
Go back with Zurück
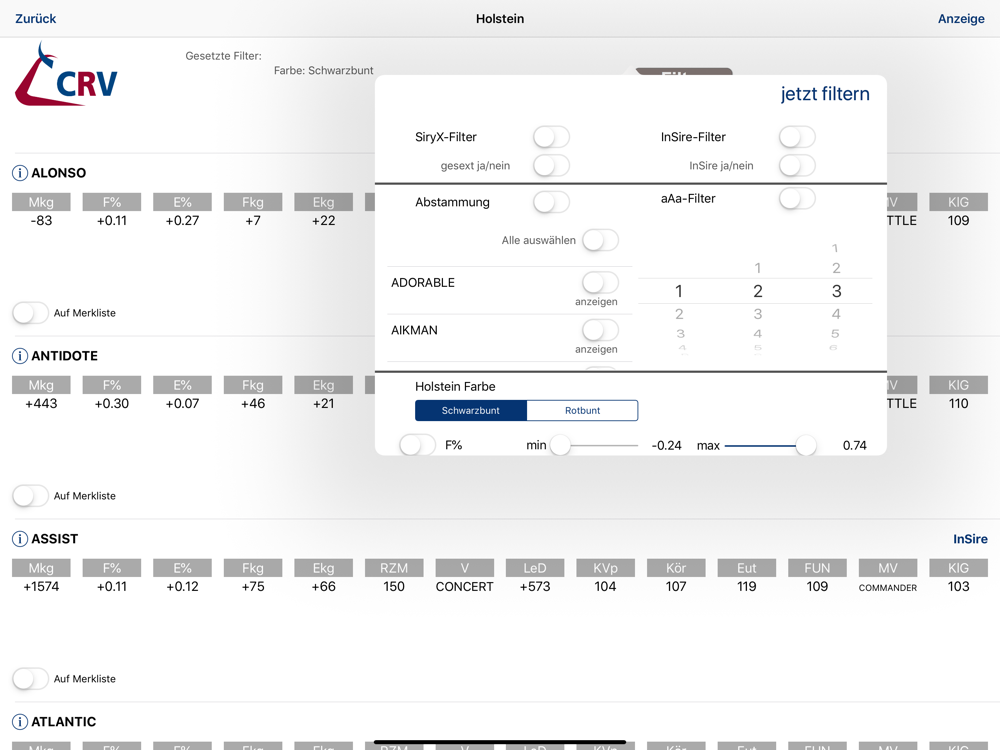tap(36, 19)
